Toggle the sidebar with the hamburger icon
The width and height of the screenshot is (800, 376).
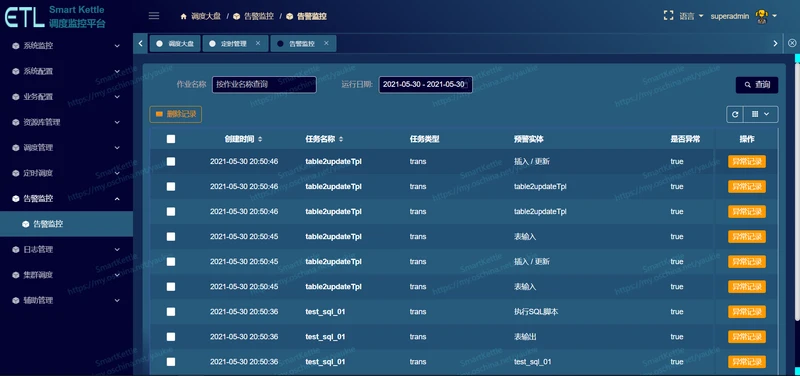154,16
